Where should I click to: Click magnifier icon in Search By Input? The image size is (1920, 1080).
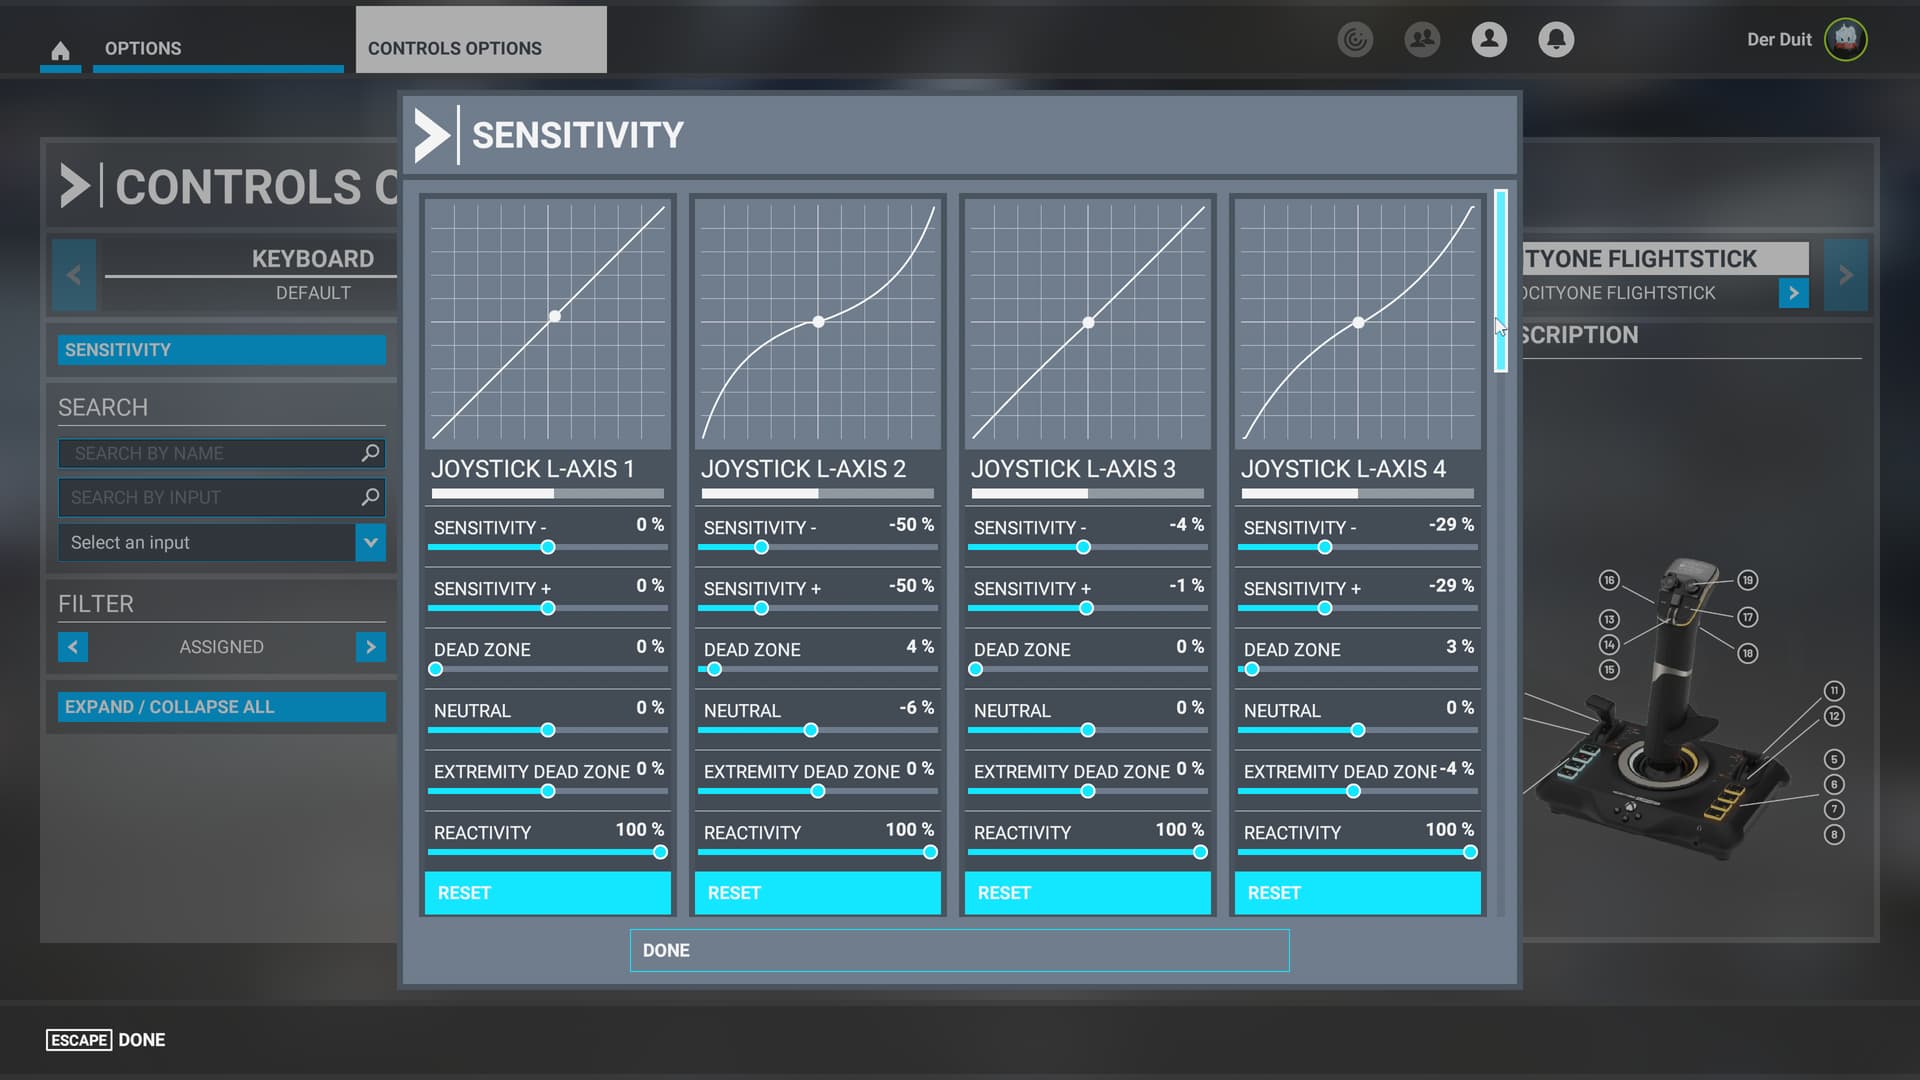370,497
